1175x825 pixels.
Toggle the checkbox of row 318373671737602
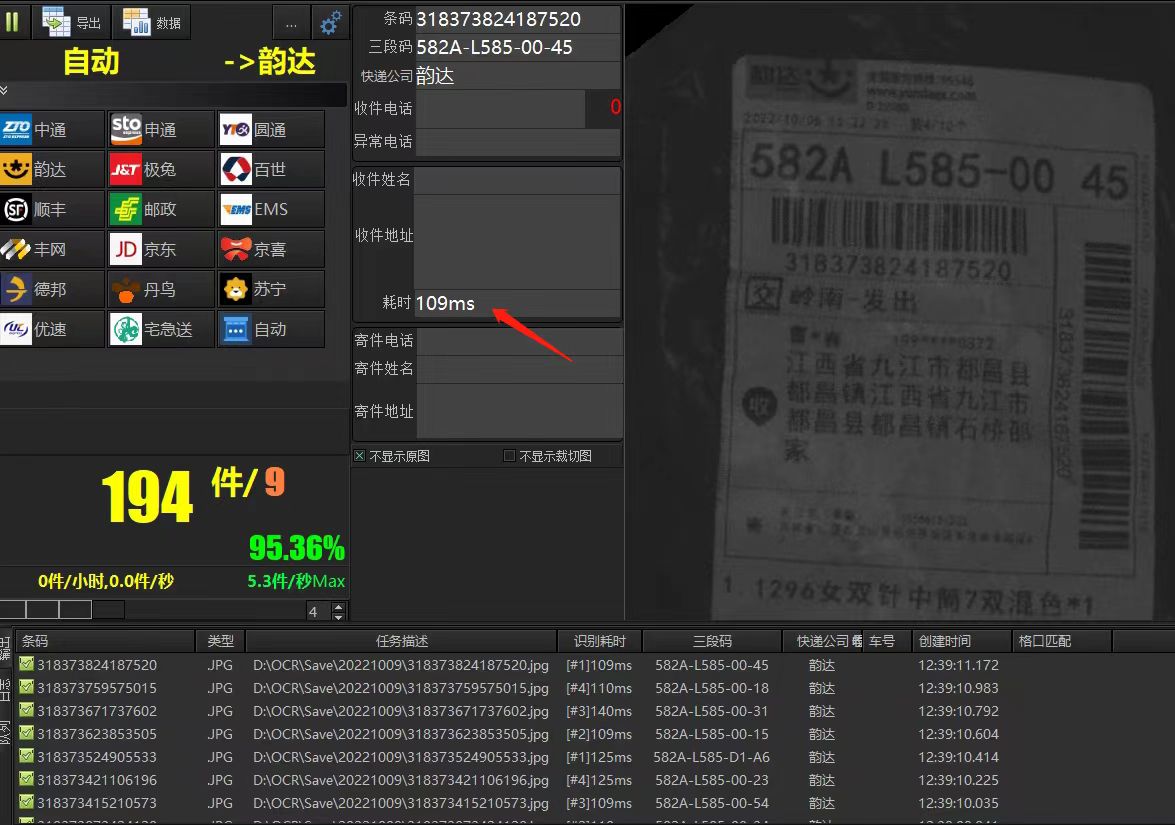coord(26,710)
